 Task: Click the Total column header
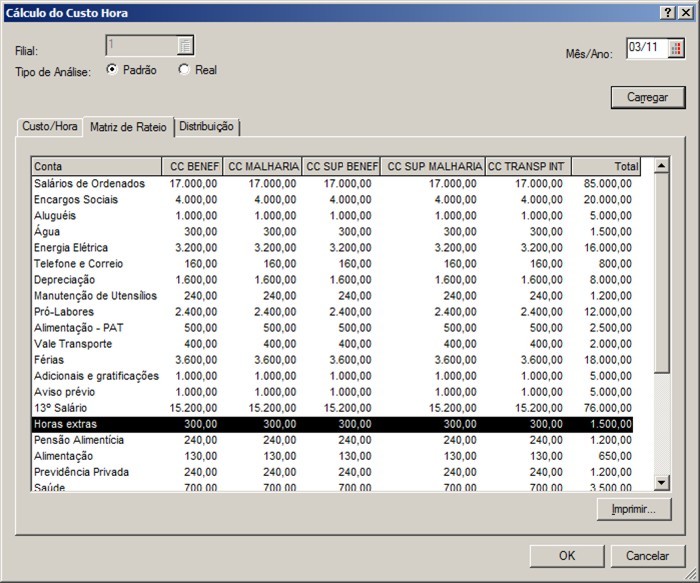(606, 167)
